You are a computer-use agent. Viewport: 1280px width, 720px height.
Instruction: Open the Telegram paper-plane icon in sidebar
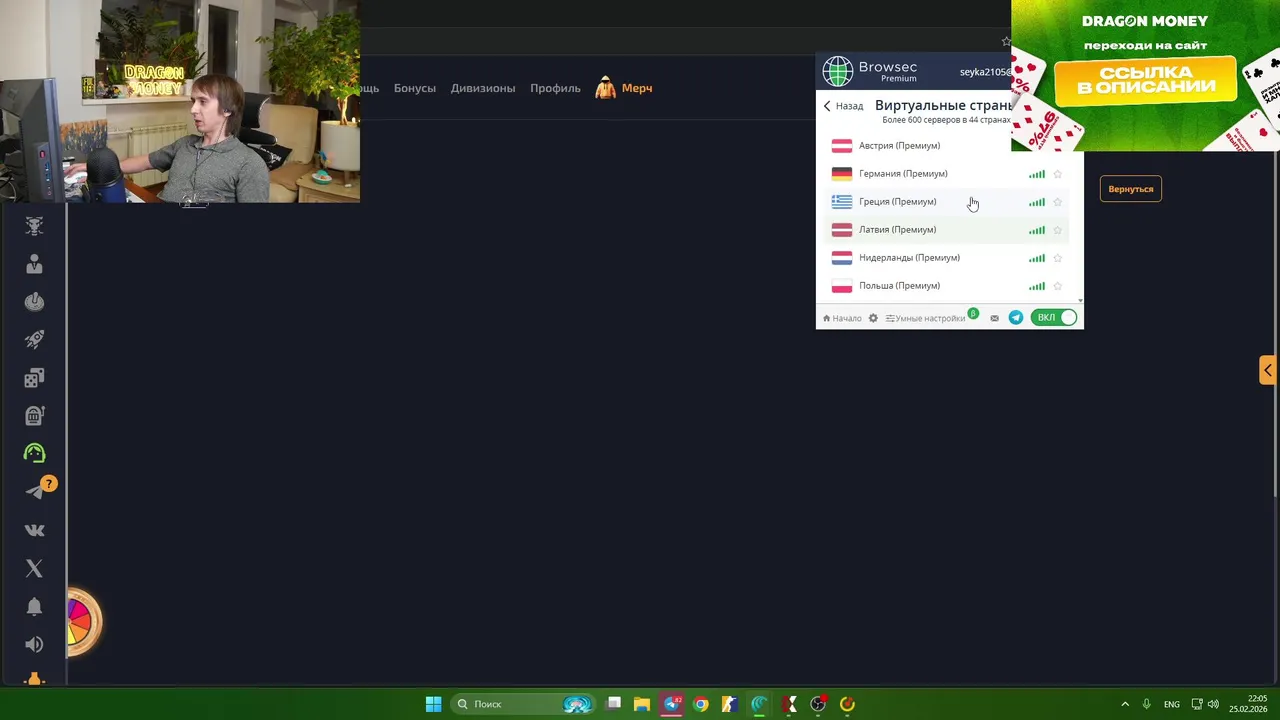(34, 491)
